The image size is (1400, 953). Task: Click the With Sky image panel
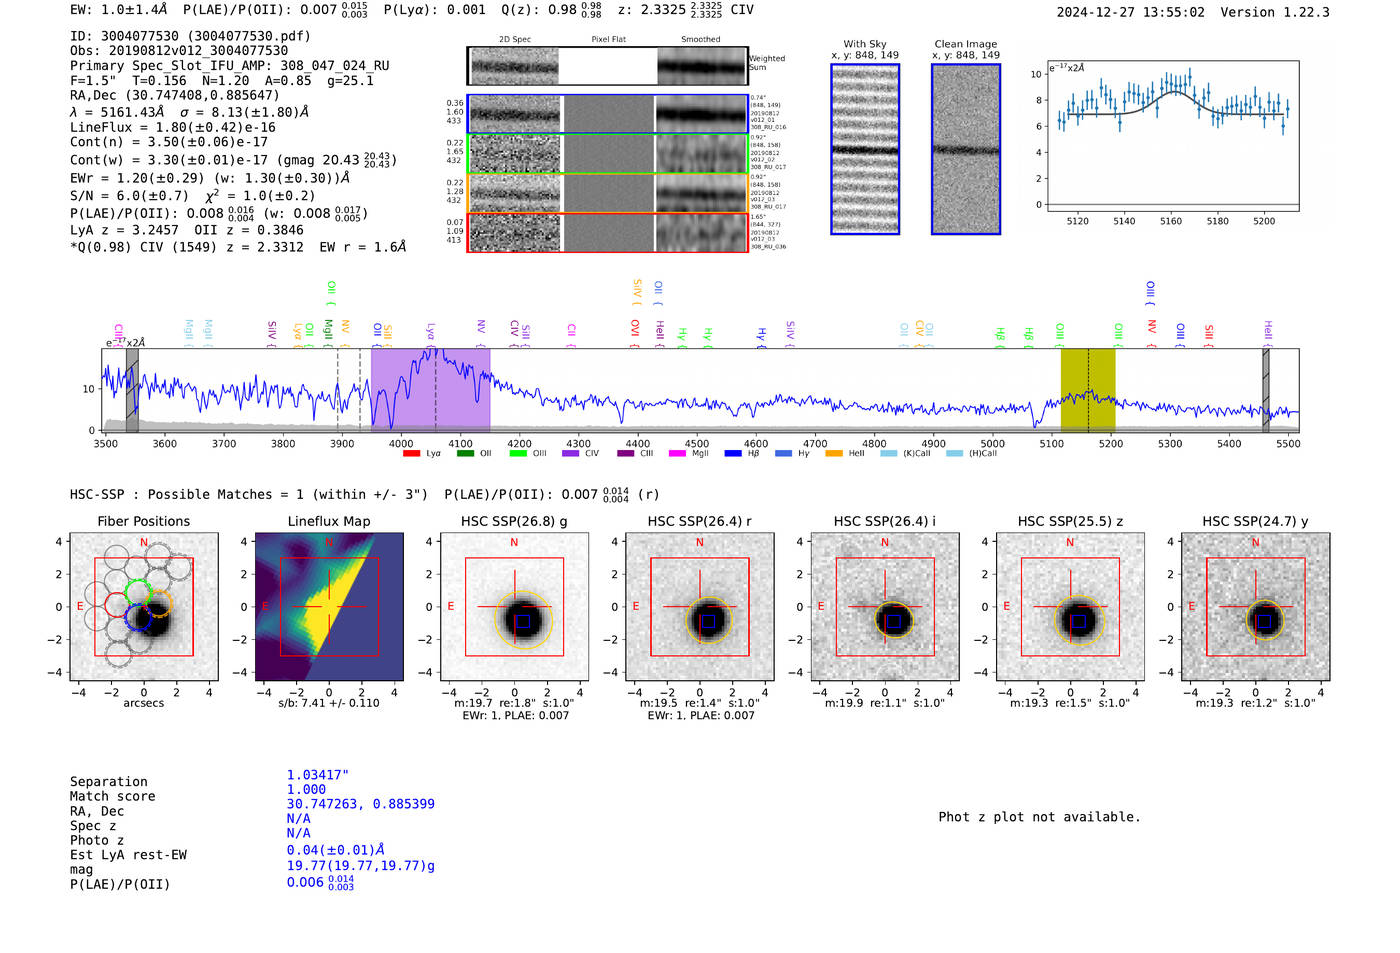pos(865,149)
